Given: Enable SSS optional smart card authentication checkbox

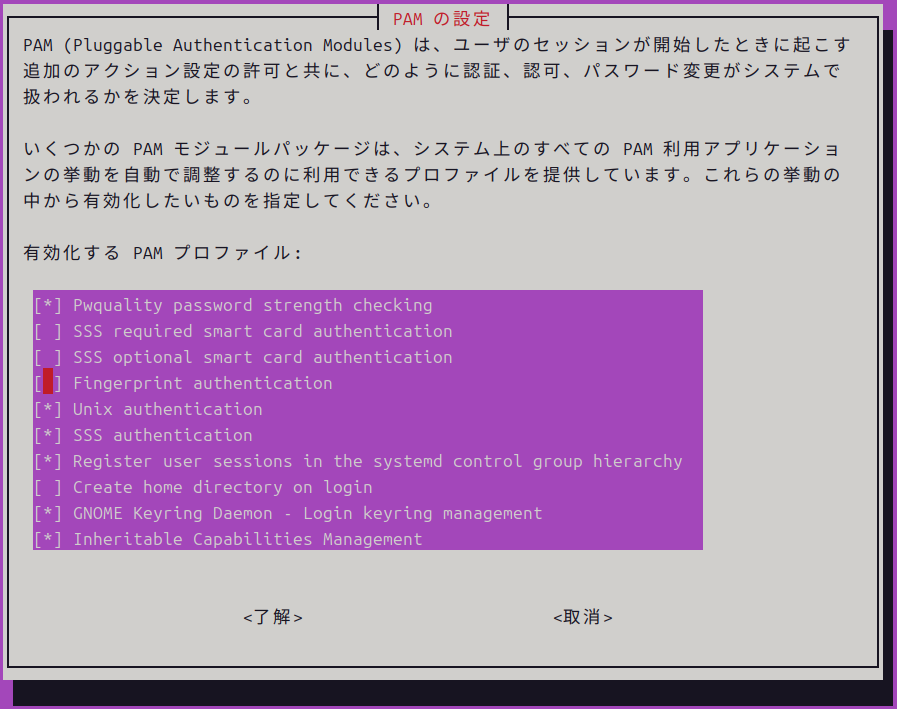Looking at the screenshot, I should (48, 357).
